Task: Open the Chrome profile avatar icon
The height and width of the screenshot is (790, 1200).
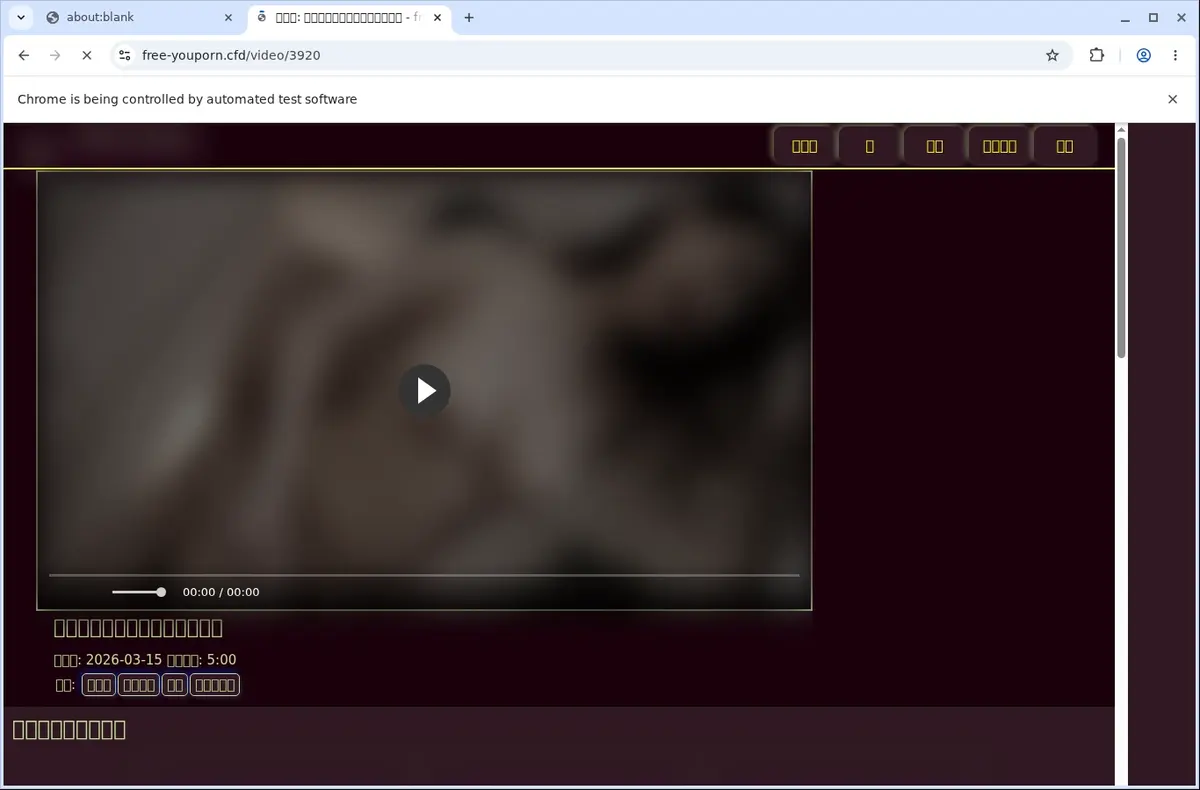Action: 1143,56
